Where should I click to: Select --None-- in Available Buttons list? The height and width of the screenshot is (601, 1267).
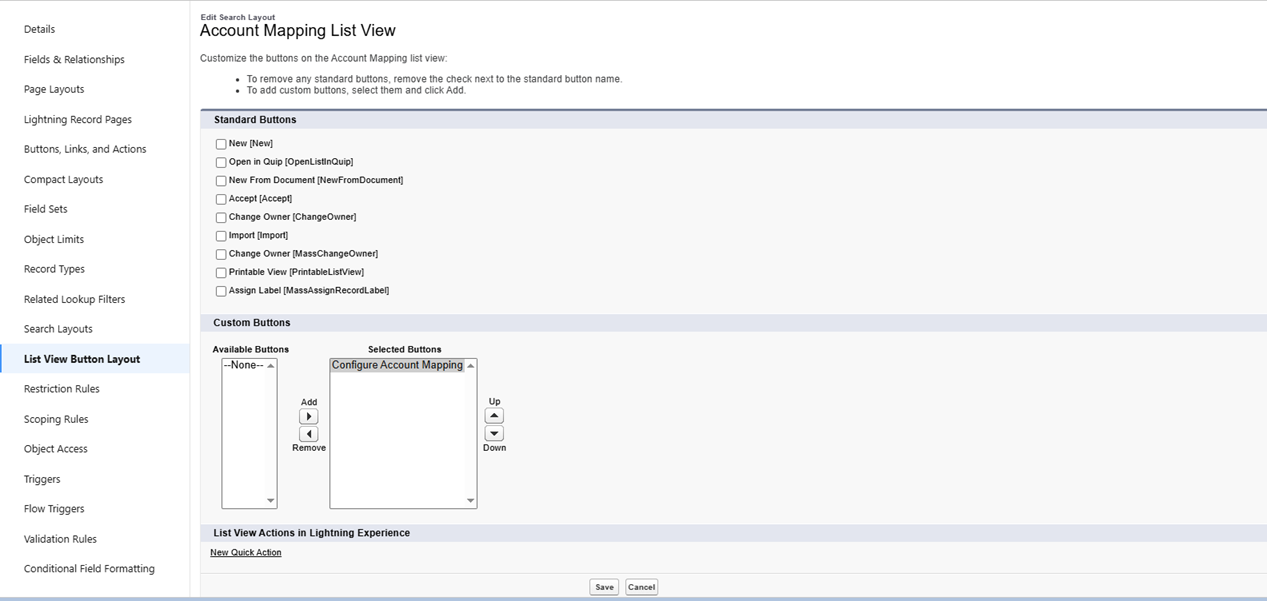click(243, 365)
